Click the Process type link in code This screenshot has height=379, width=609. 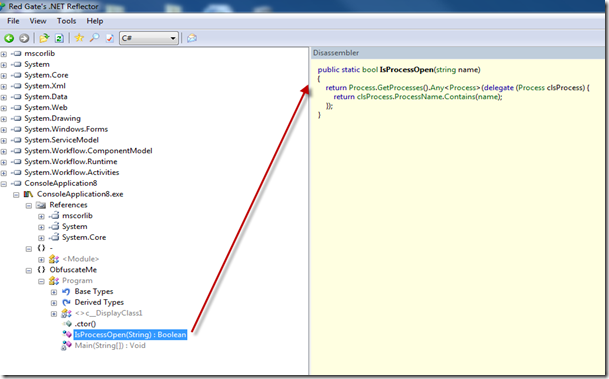pyautogui.click(x=359, y=88)
